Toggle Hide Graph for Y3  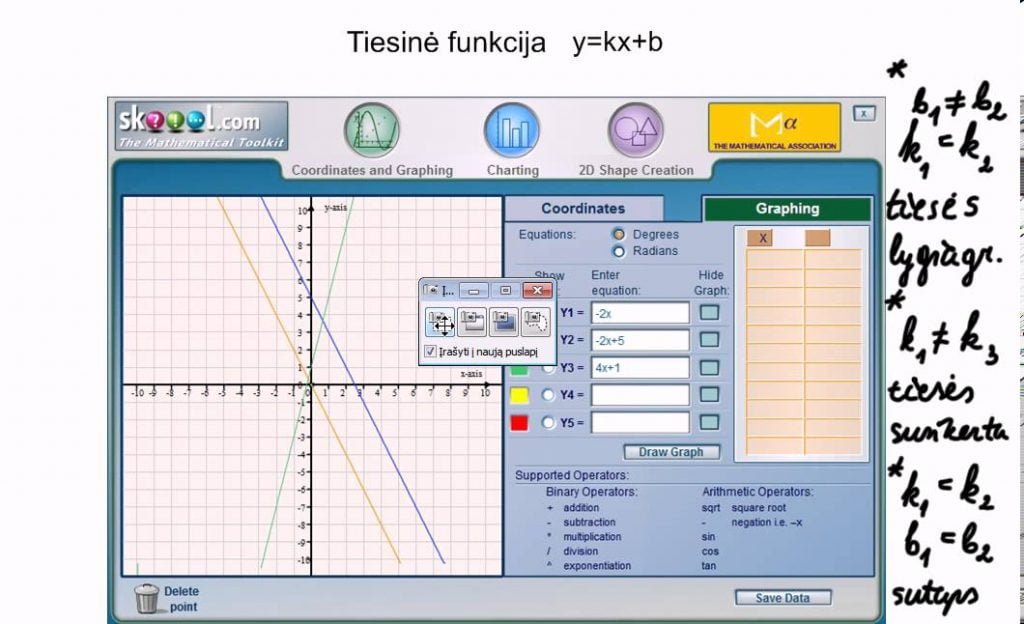709,367
